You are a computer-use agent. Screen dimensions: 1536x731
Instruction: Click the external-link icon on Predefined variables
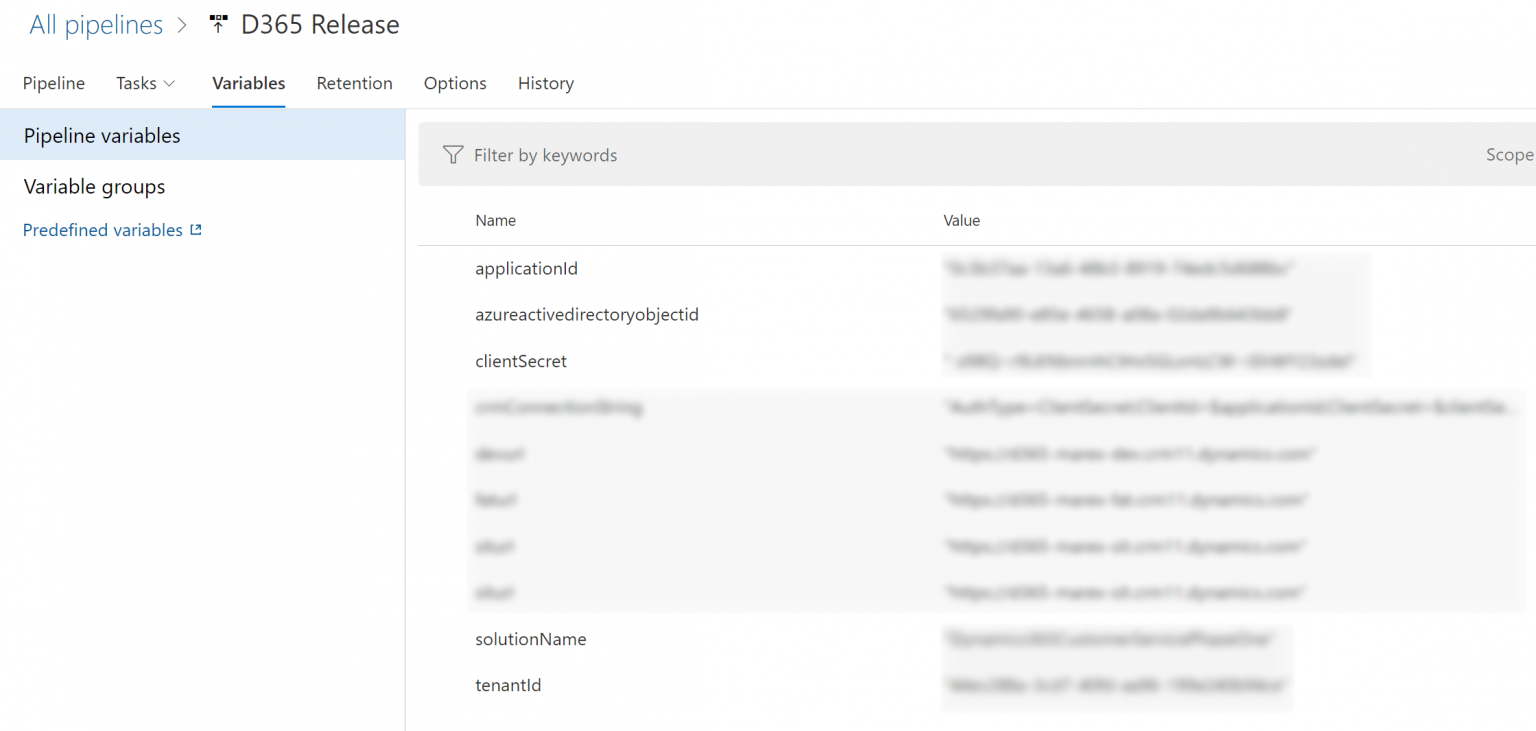196,229
